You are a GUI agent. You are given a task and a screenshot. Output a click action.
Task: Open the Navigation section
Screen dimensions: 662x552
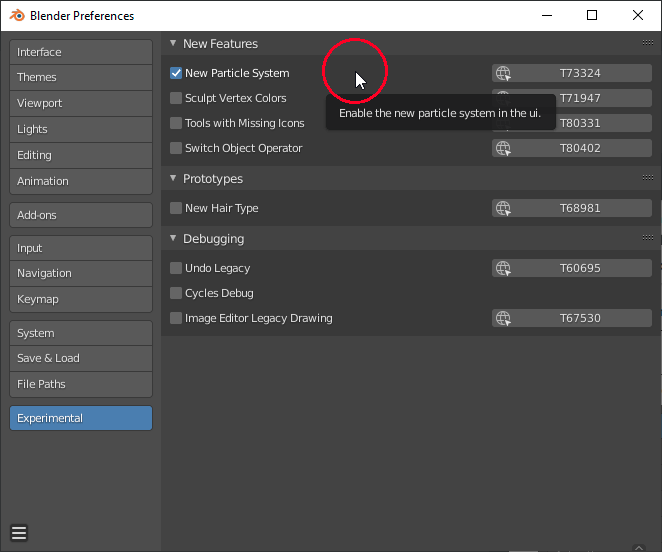click(x=81, y=273)
